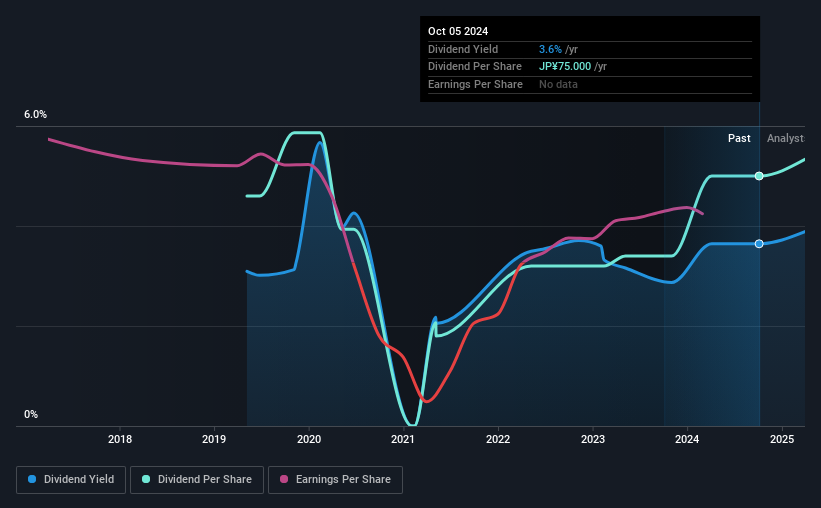Click the 2018 label on the x-axis
Viewport: 821px width, 508px height.
120,439
